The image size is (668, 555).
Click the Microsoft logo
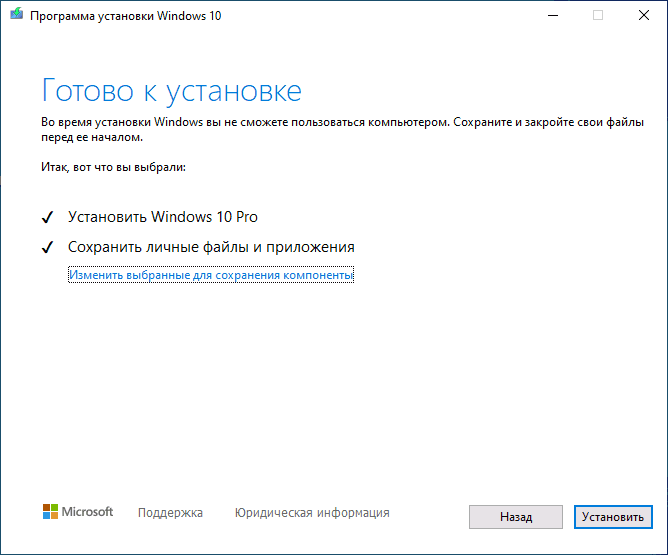pyautogui.click(x=78, y=512)
